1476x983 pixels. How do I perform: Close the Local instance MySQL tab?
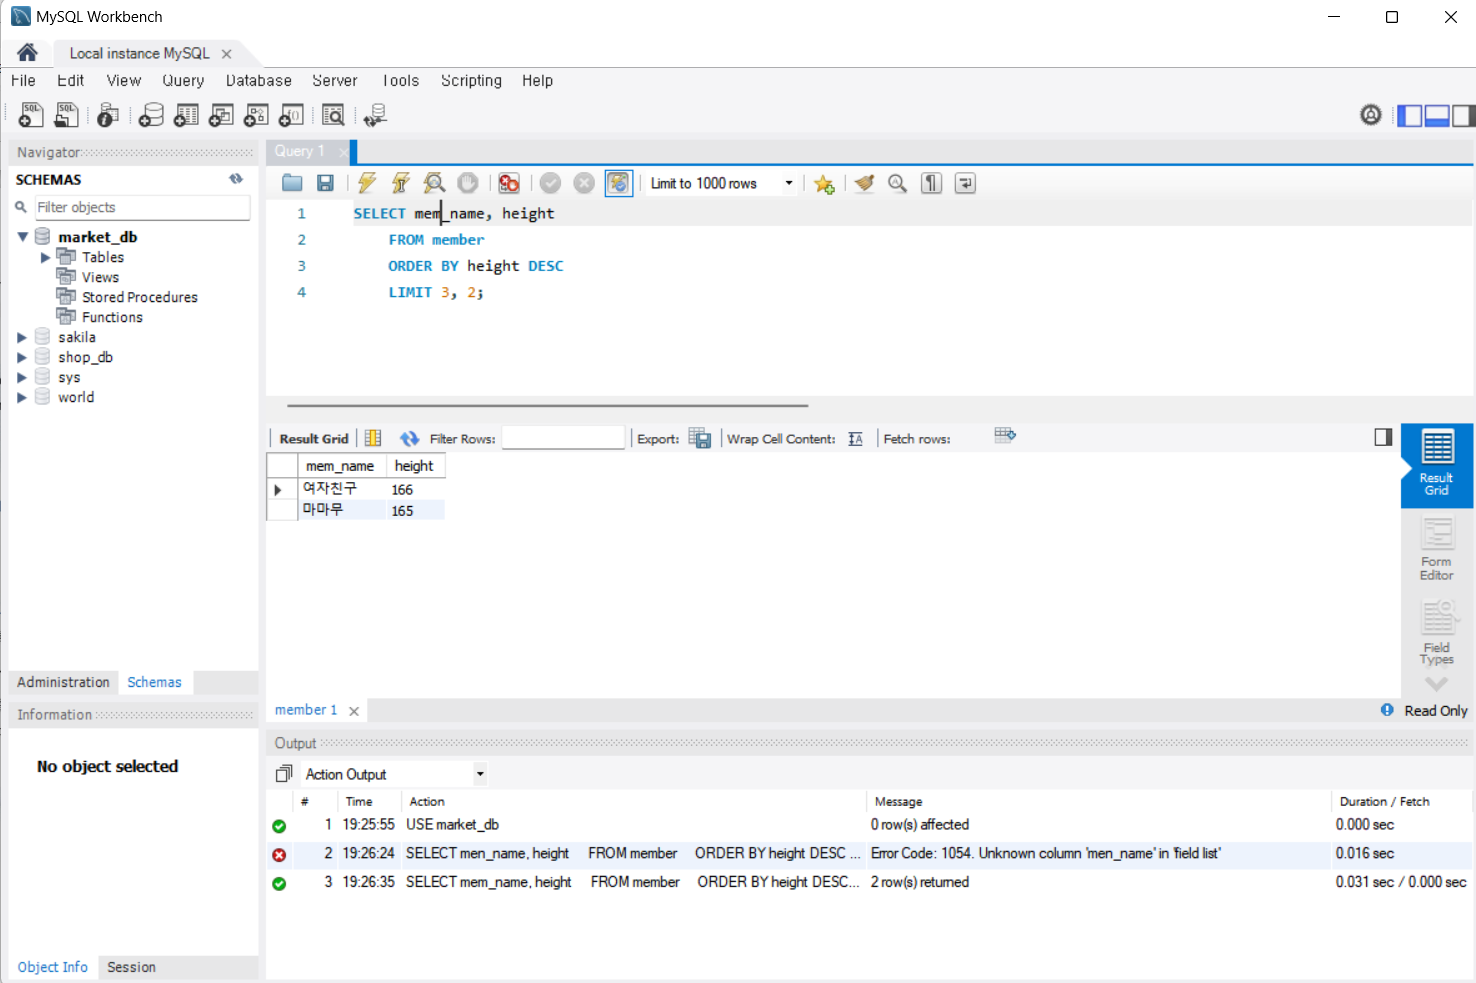[x=227, y=54]
